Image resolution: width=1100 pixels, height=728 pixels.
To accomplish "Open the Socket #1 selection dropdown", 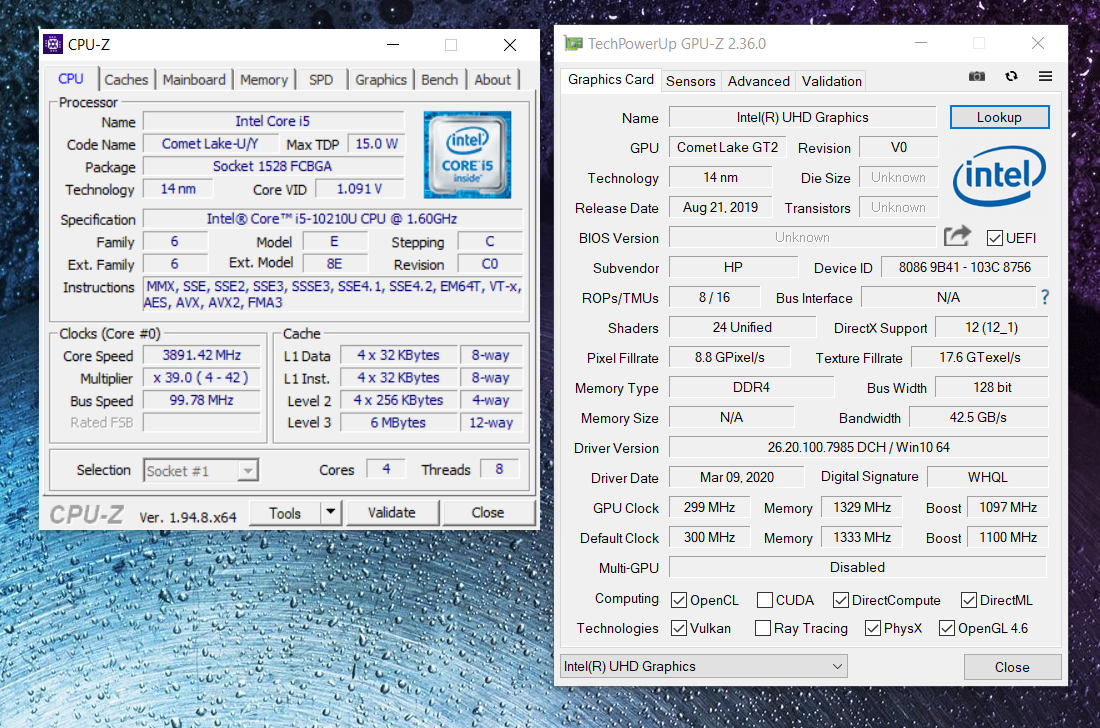I will (x=201, y=470).
